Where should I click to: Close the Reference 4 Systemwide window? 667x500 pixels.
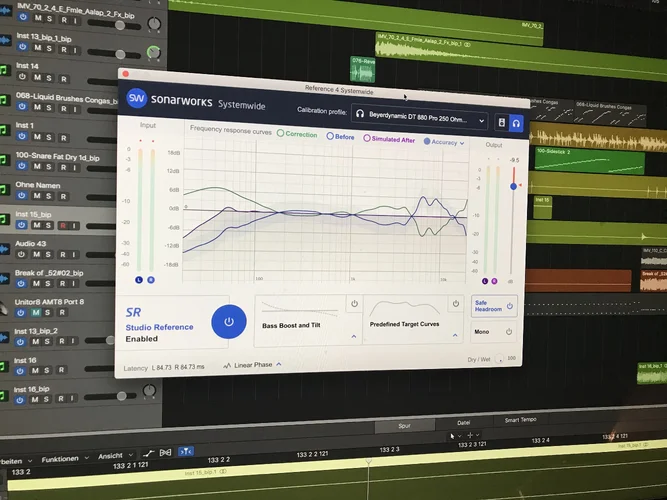pos(125,74)
